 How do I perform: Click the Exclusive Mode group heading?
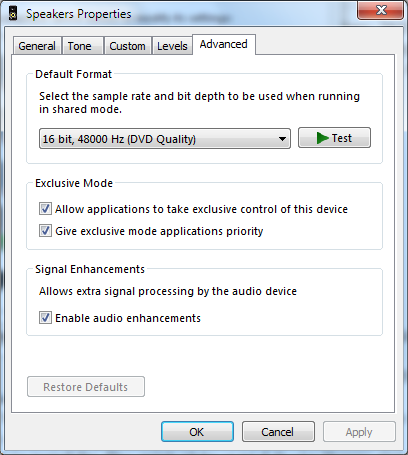[74, 183]
